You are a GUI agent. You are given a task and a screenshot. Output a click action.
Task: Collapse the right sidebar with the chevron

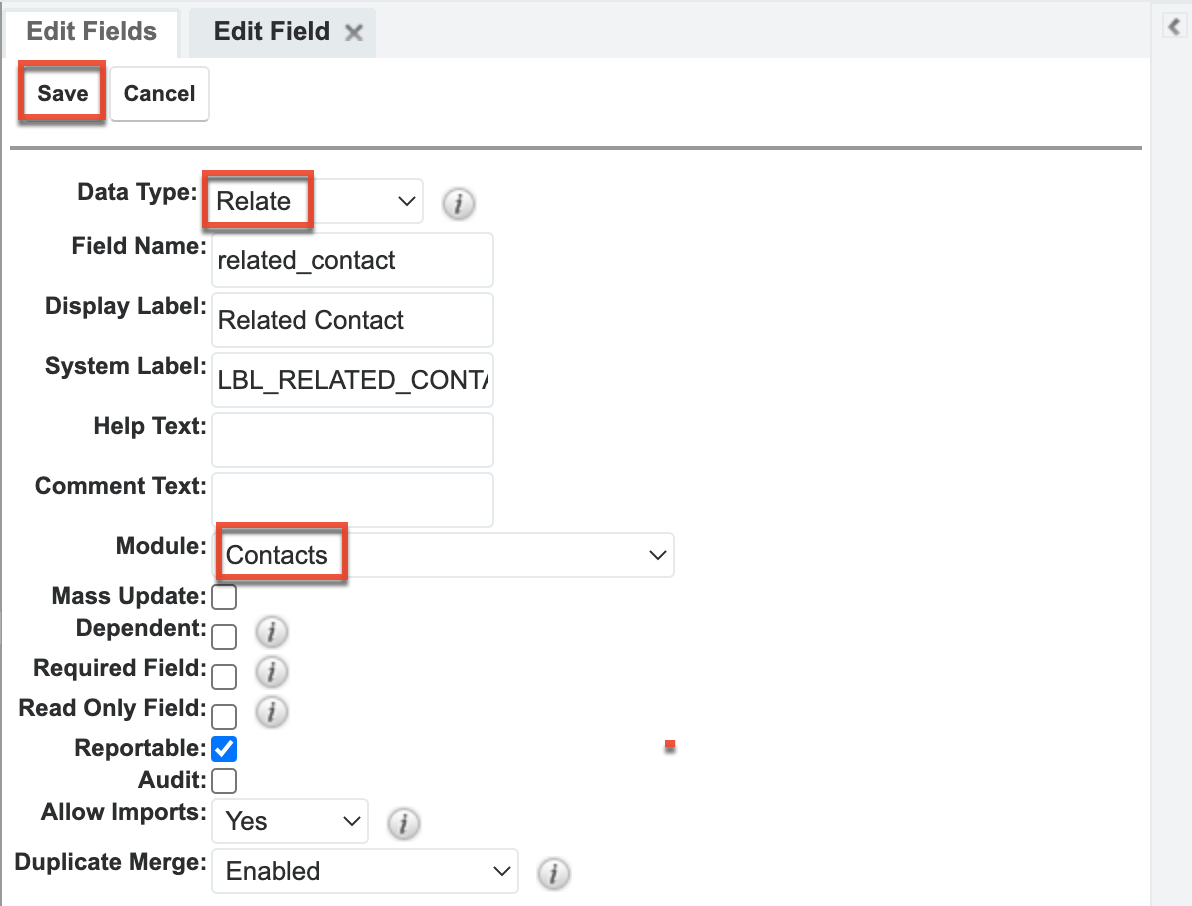1173,27
